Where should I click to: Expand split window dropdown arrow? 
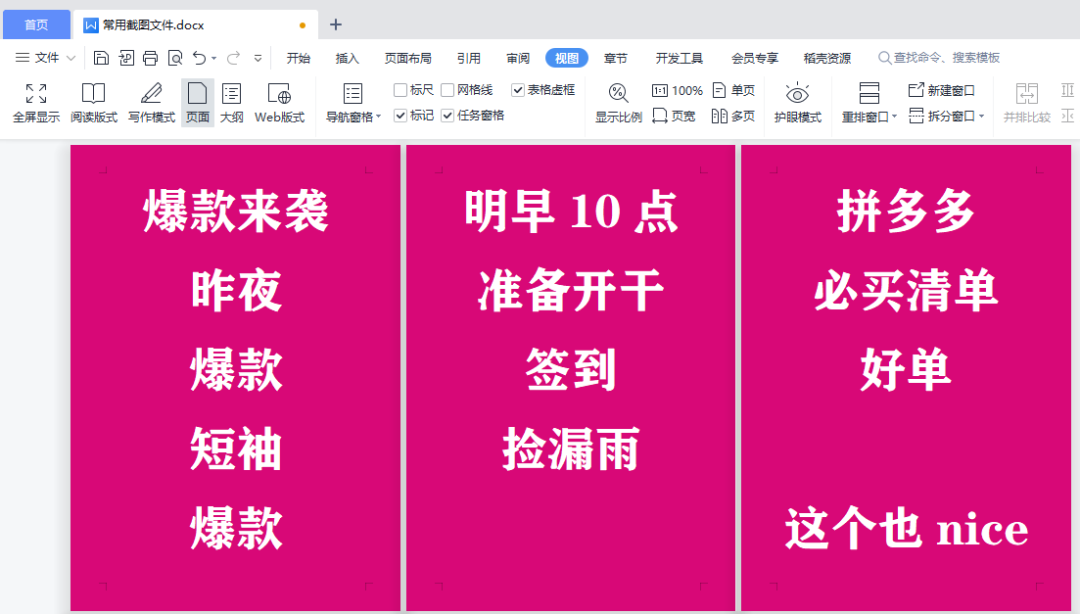pos(982,116)
